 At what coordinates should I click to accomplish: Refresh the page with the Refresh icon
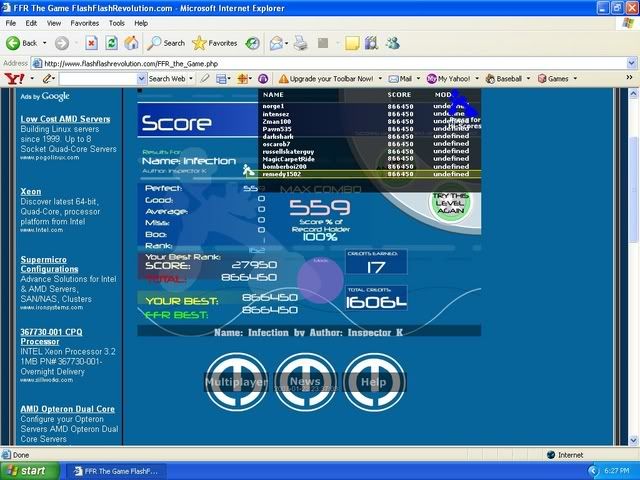(111, 43)
